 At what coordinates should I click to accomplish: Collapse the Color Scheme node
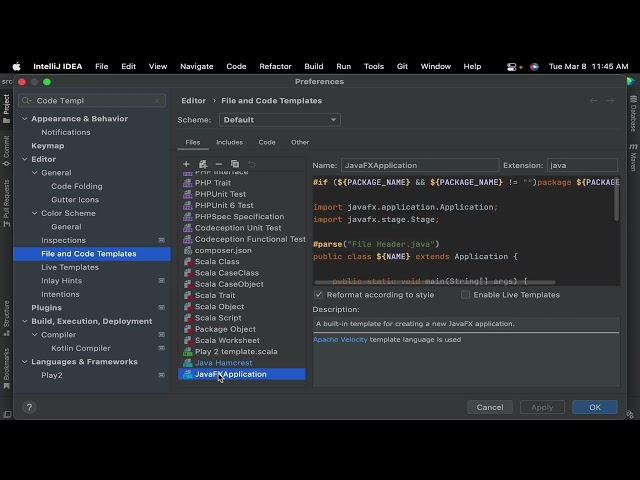pyautogui.click(x=35, y=213)
